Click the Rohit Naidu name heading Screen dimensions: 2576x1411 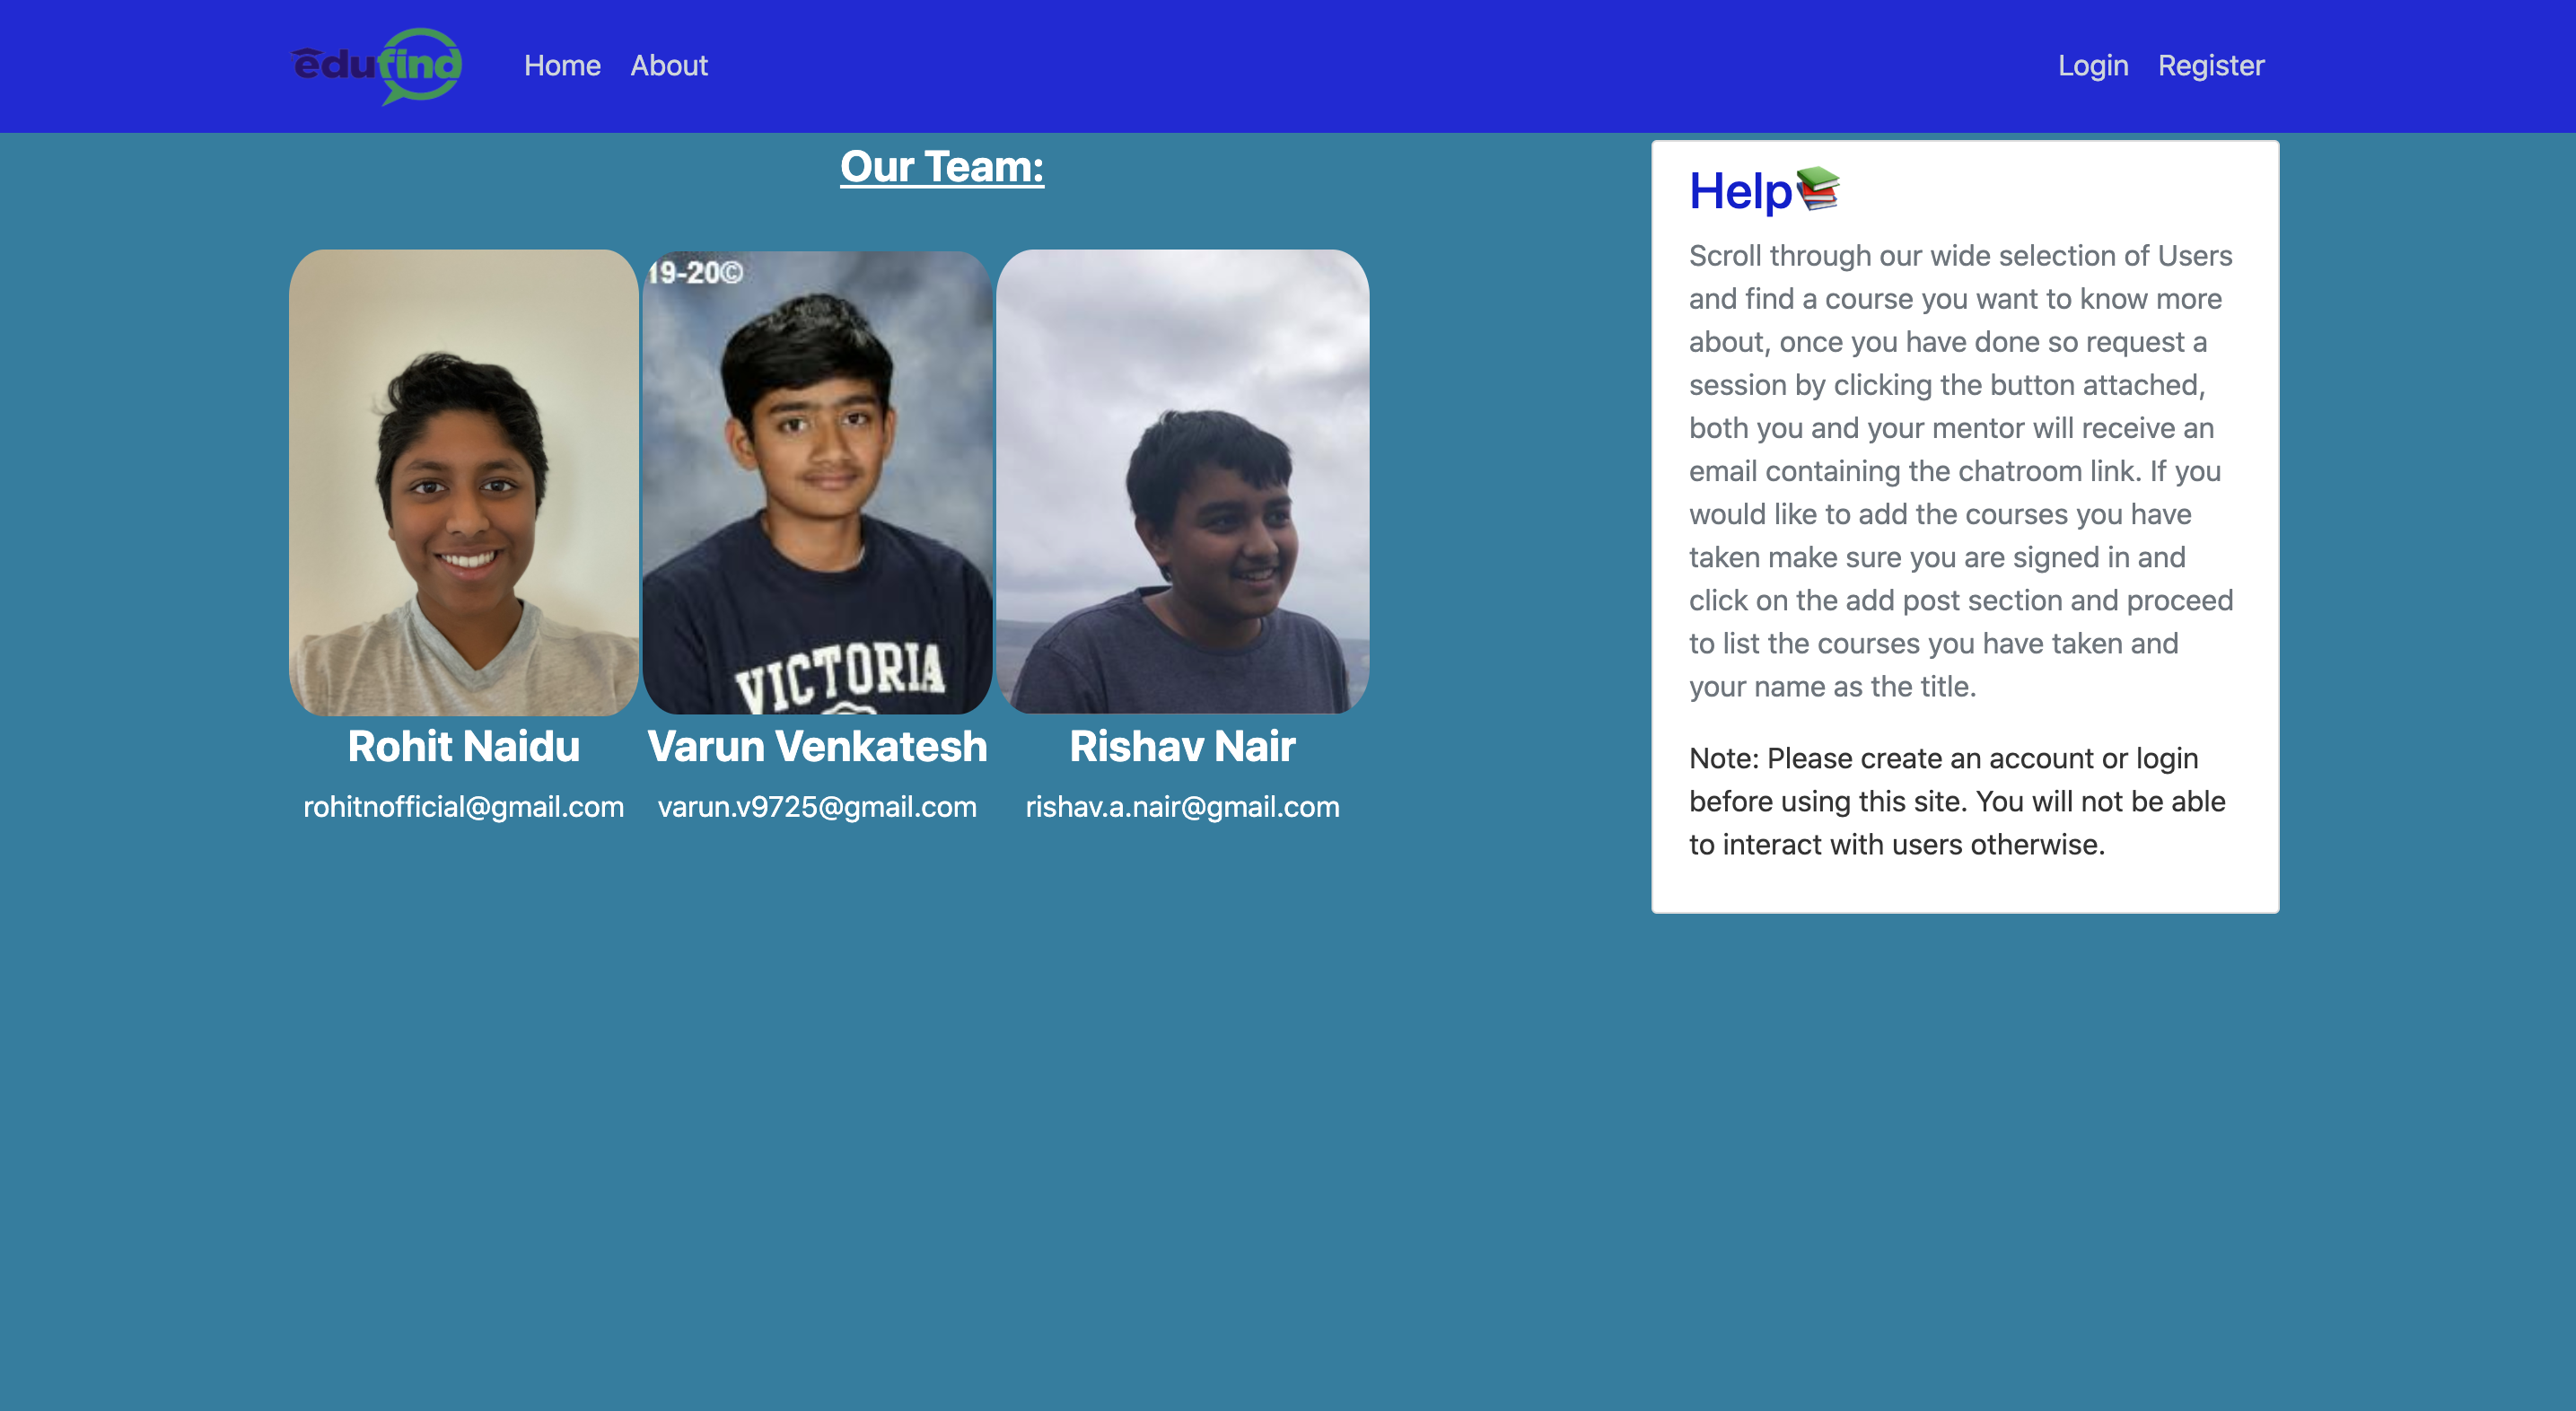tap(463, 746)
